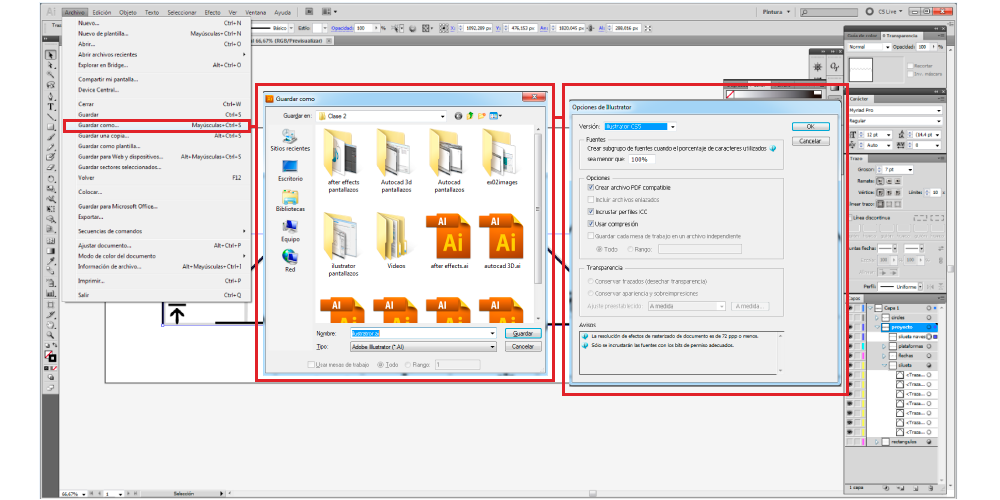Click the create new folder icon
Image resolution: width=1000 pixels, height=500 pixels.
482,116
